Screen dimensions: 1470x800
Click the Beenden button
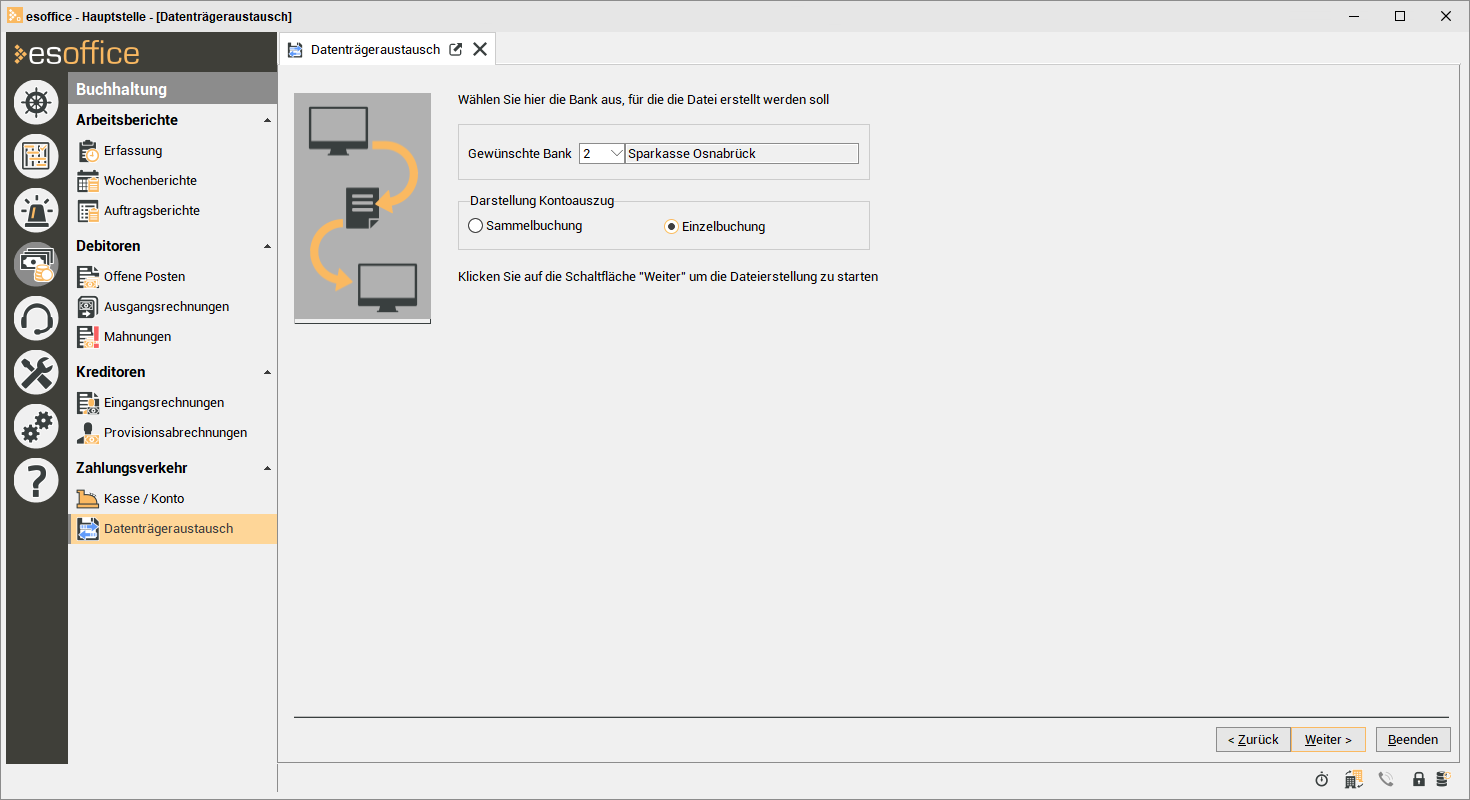[x=1412, y=740]
